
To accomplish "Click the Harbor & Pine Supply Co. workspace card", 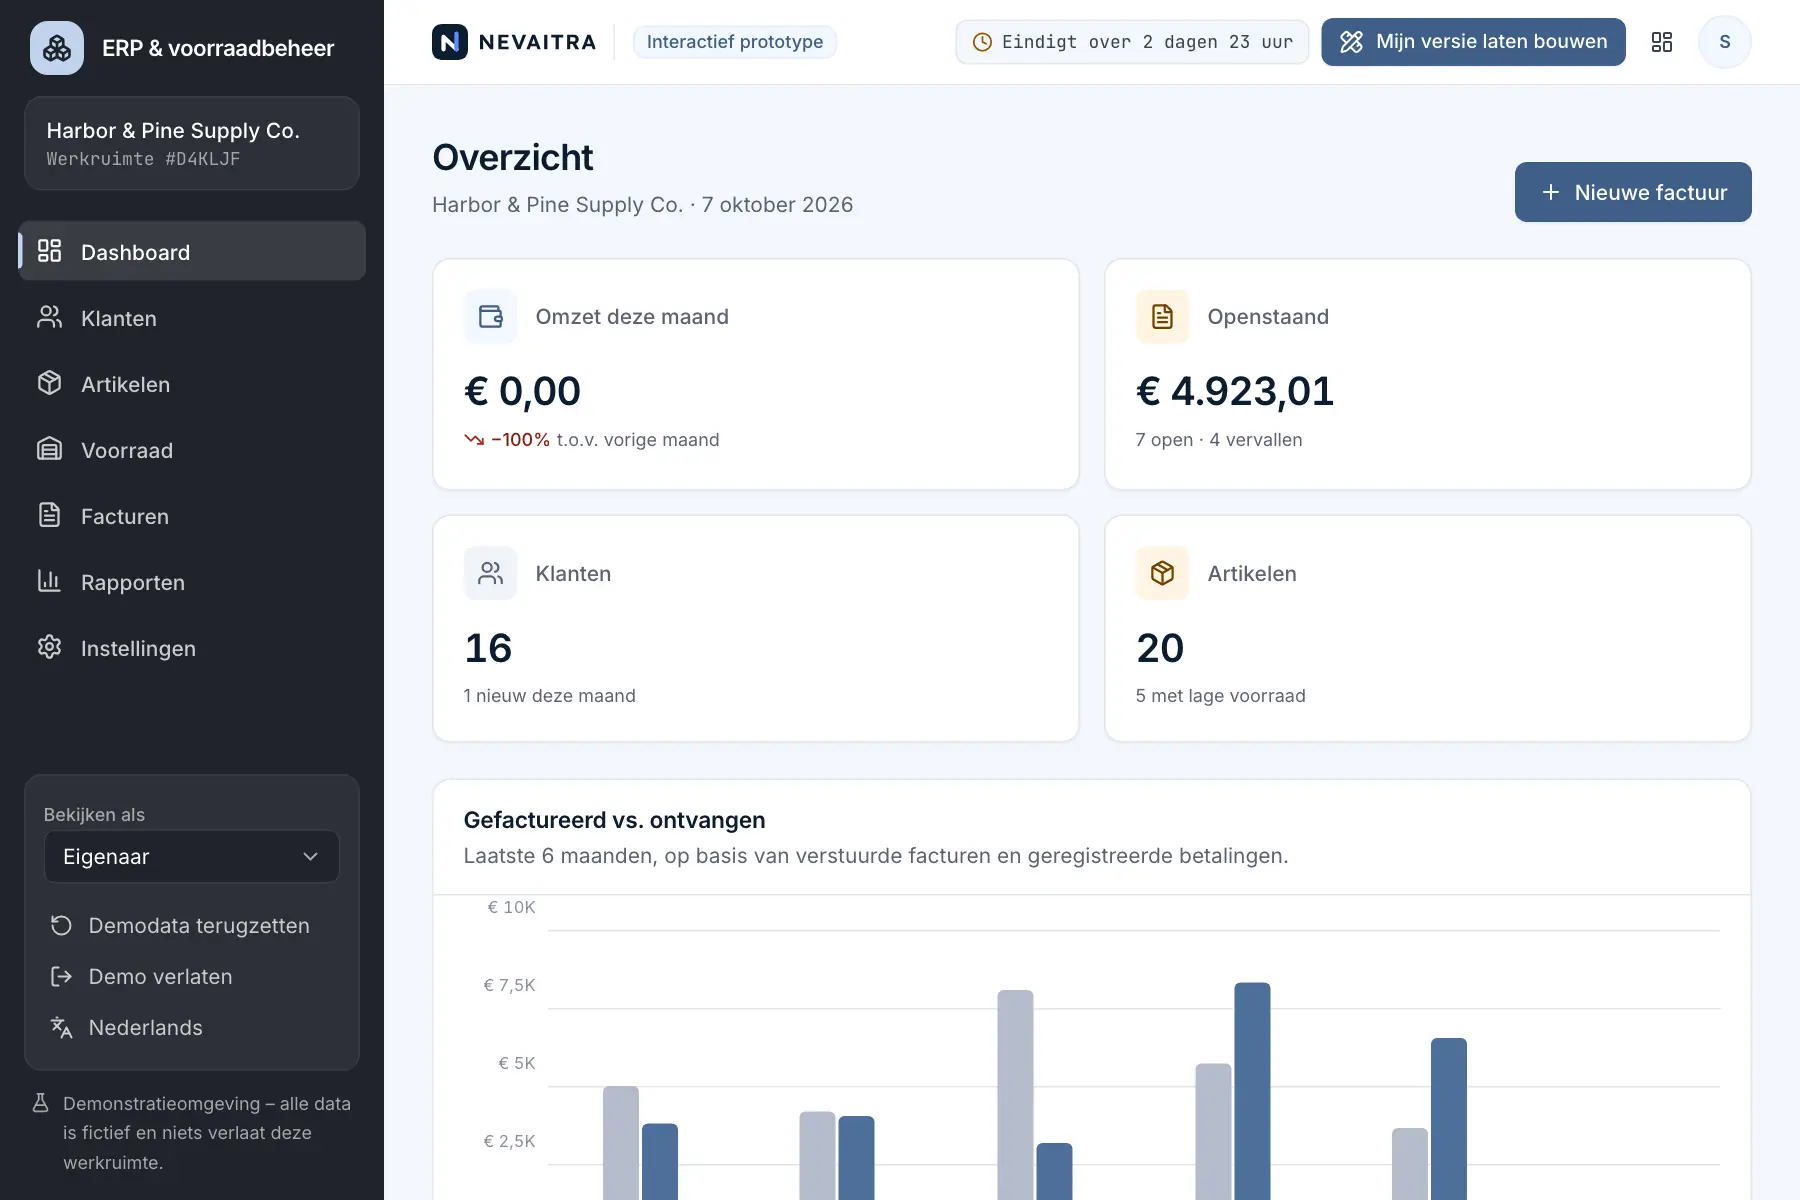I will [192, 143].
